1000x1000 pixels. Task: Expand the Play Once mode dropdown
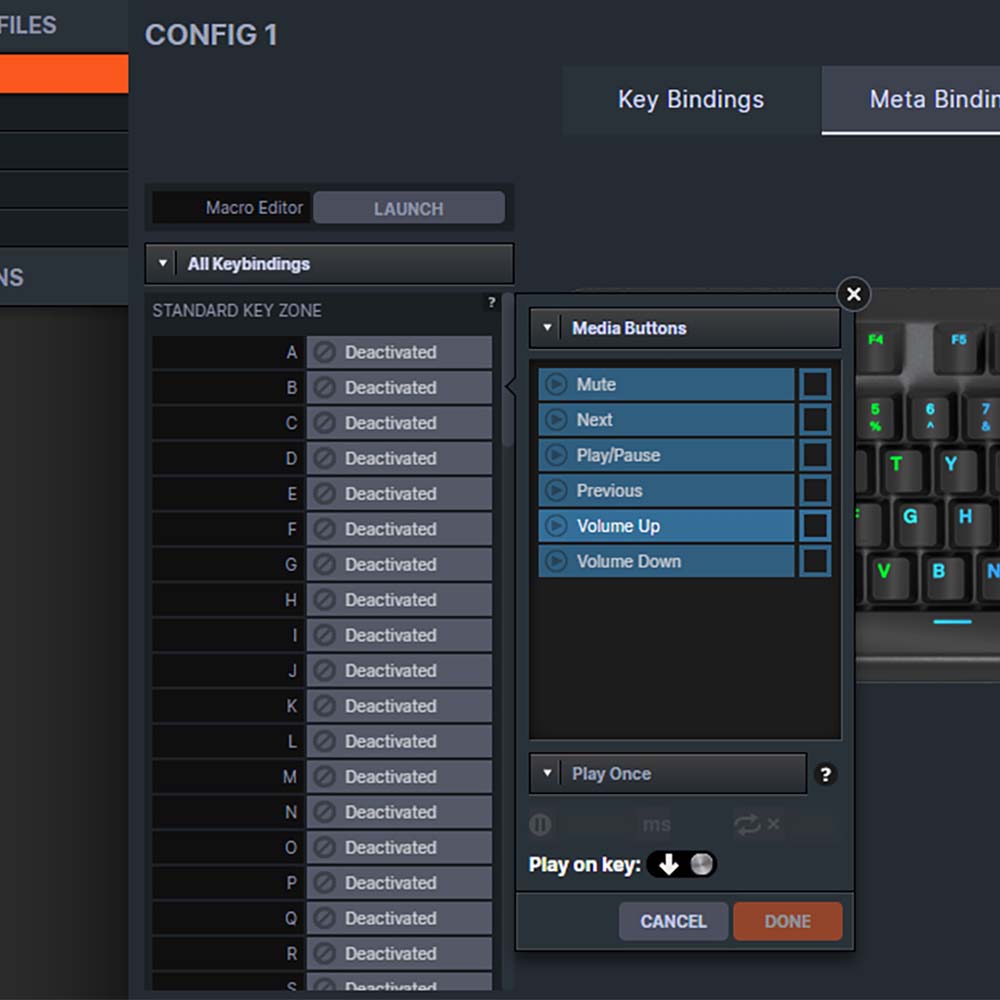tap(545, 773)
